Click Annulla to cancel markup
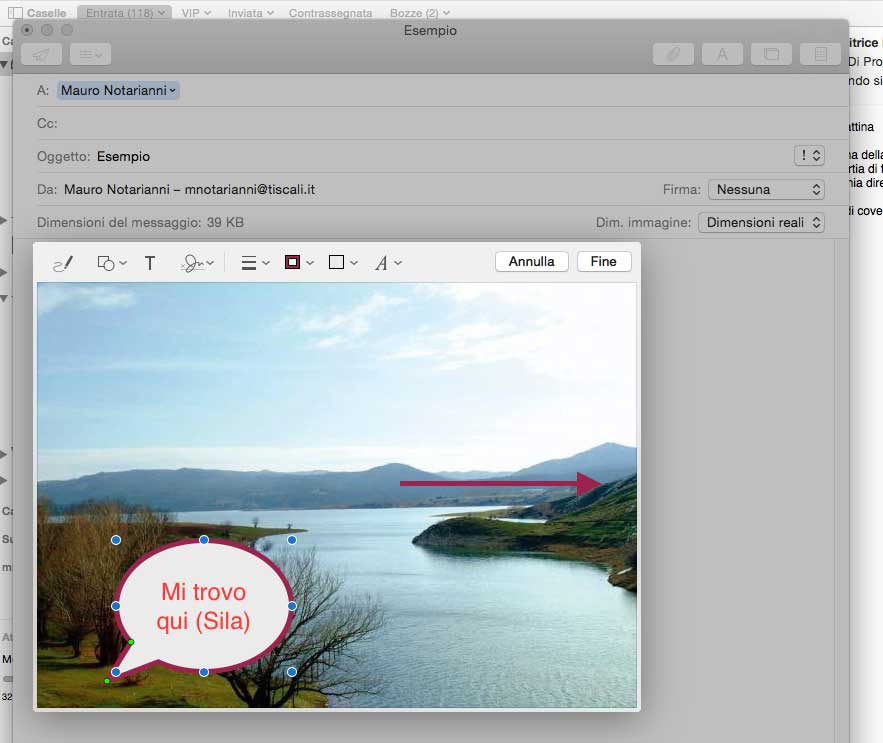The width and height of the screenshot is (883, 743). pyautogui.click(x=531, y=261)
